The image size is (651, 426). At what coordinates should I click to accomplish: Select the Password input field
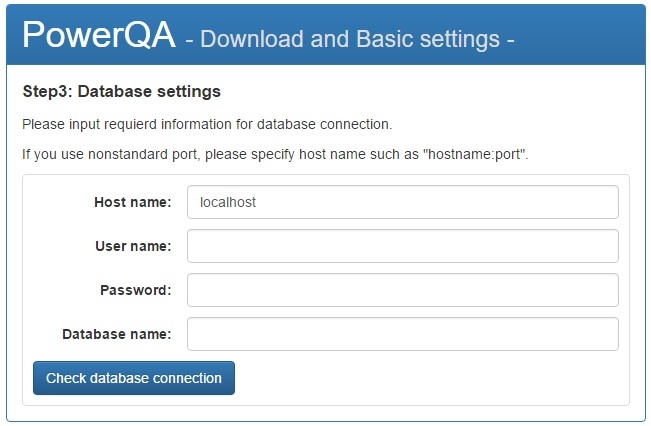[402, 290]
